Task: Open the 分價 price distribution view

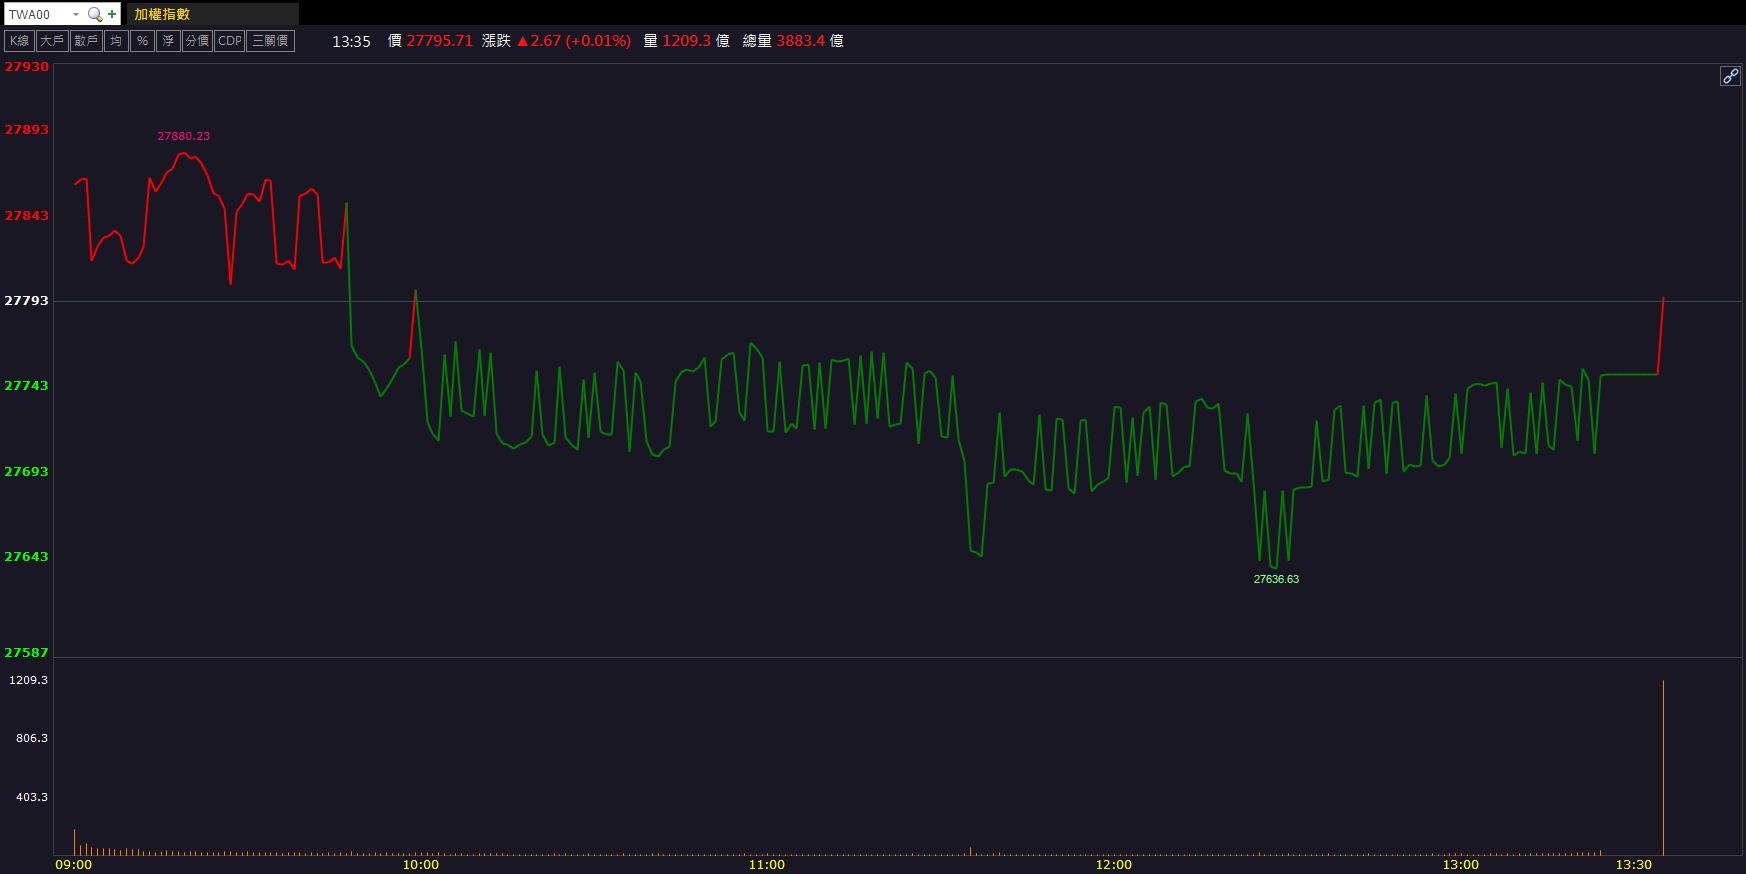Action: (197, 41)
